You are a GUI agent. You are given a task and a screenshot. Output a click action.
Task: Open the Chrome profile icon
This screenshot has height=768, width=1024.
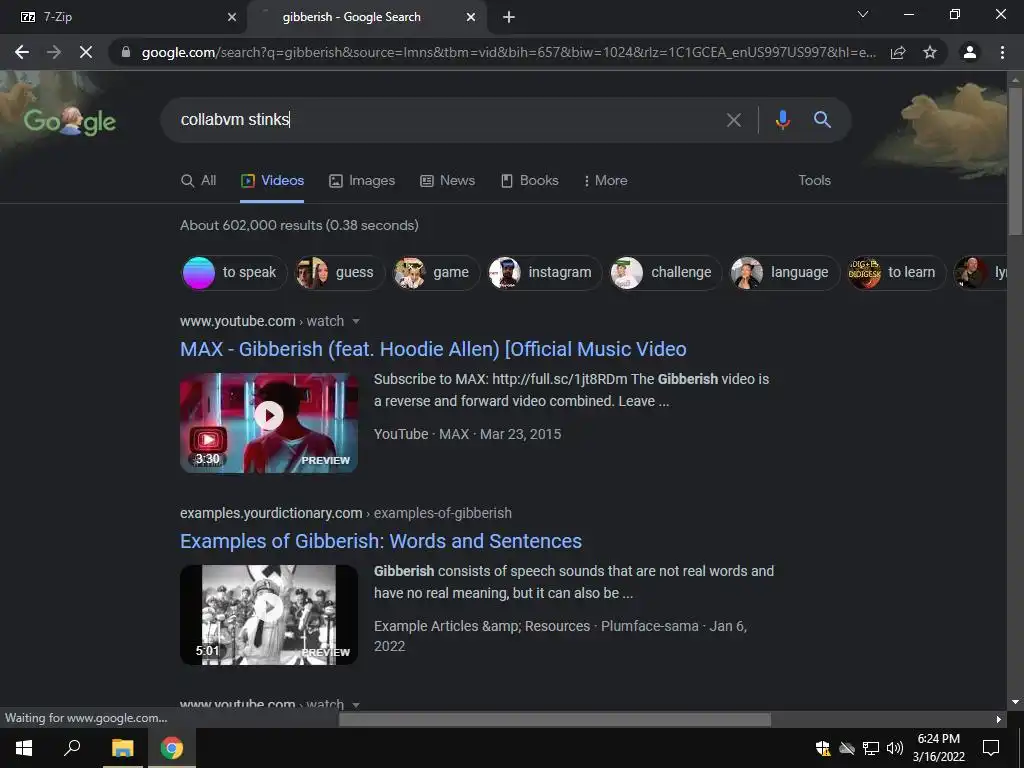click(x=970, y=52)
